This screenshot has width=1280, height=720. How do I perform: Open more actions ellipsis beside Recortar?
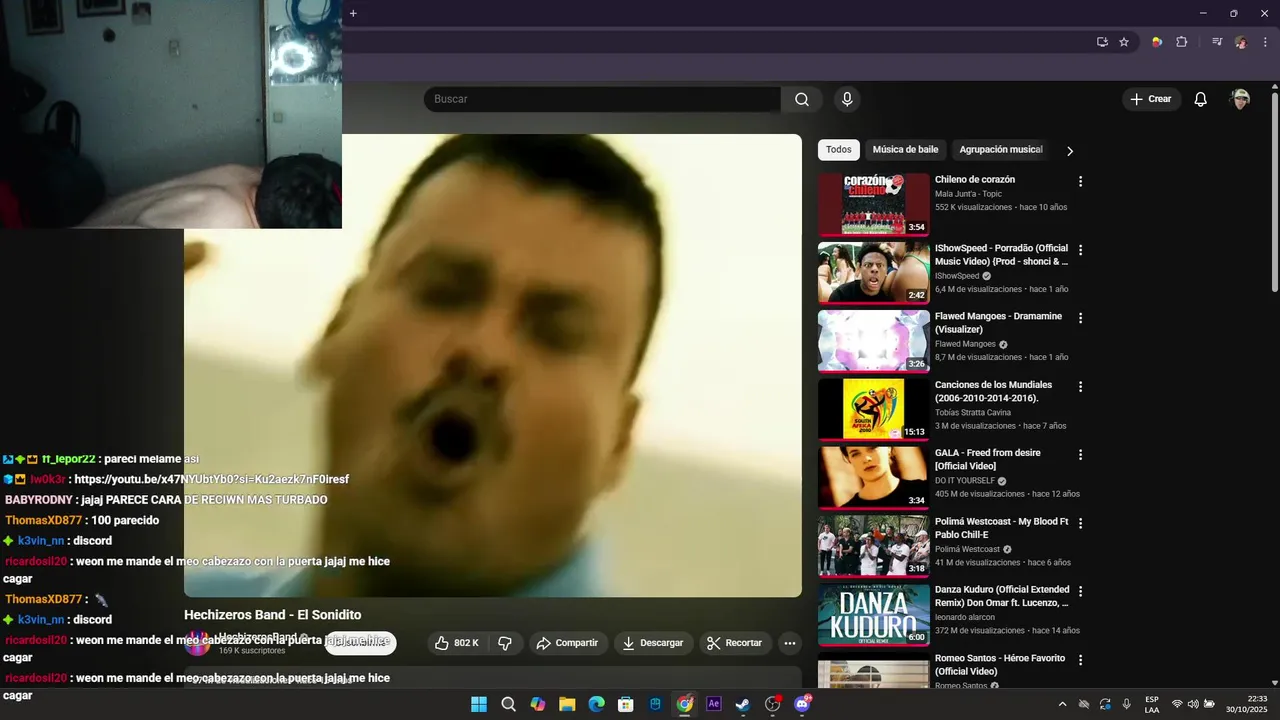tap(790, 643)
